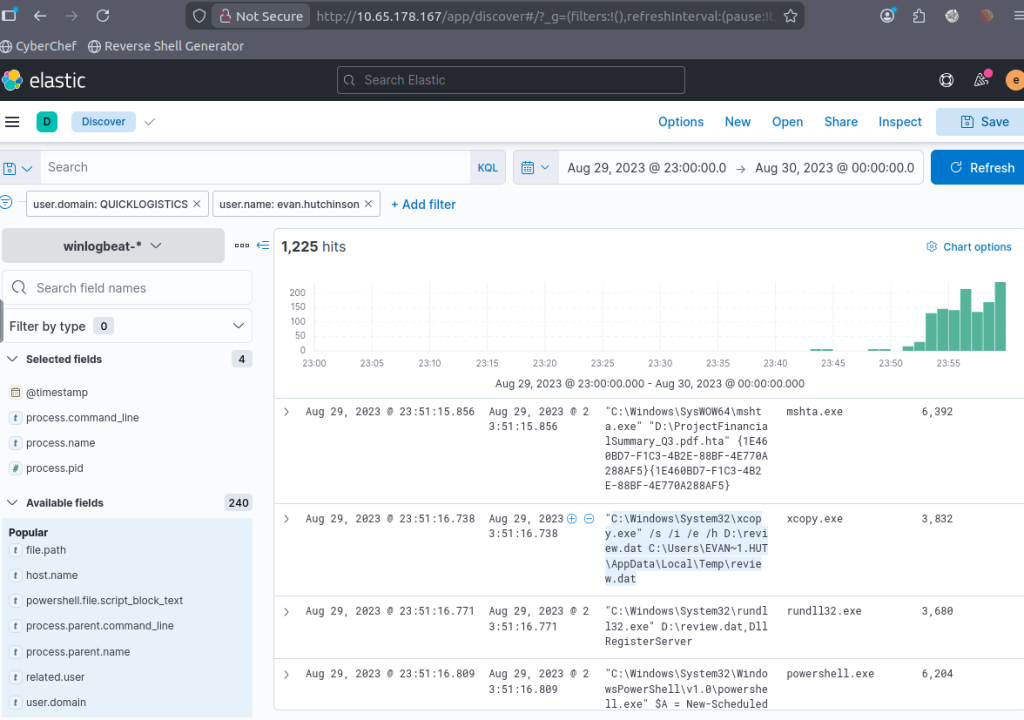This screenshot has height=720, width=1024.
Task: Click the Elastic logo home icon
Action: pos(13,80)
